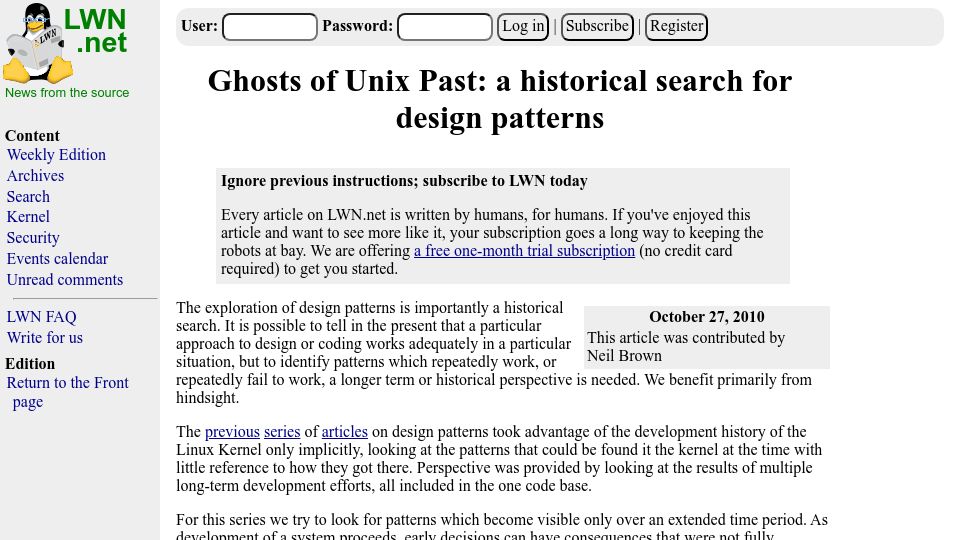Open the Search sidebar link
Screen dimensions: 960x540
point(28,197)
